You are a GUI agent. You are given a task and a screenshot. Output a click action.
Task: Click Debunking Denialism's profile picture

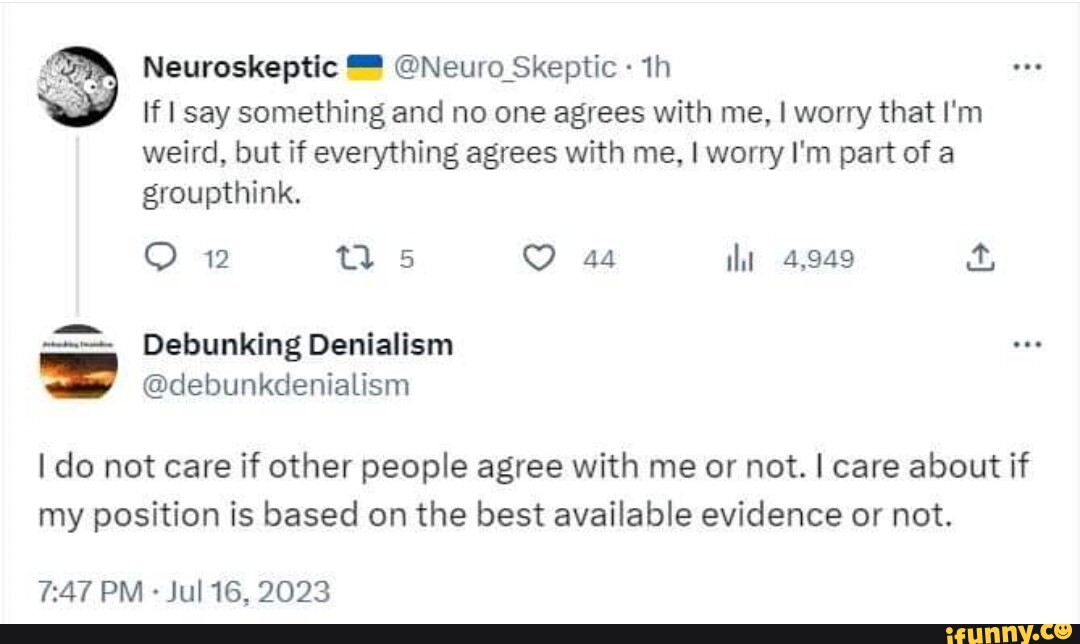80,362
